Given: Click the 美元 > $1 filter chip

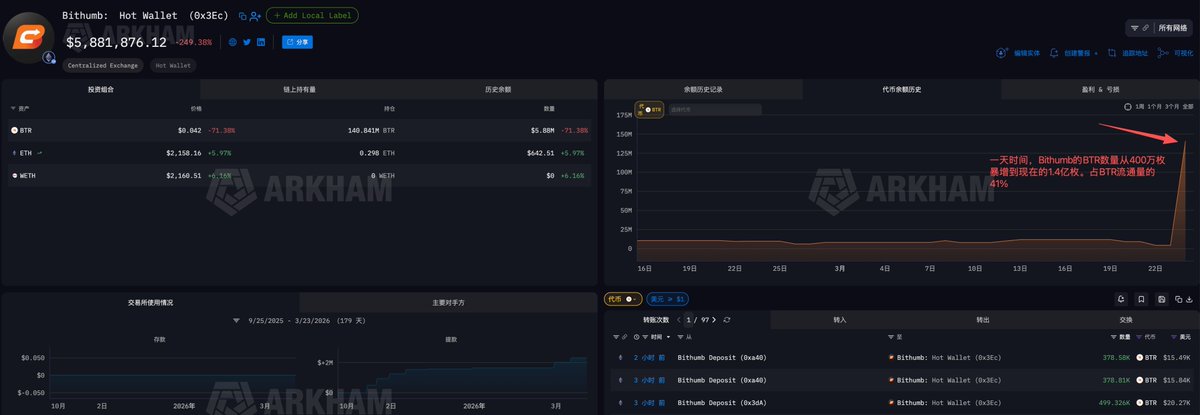Looking at the screenshot, I should (666, 298).
